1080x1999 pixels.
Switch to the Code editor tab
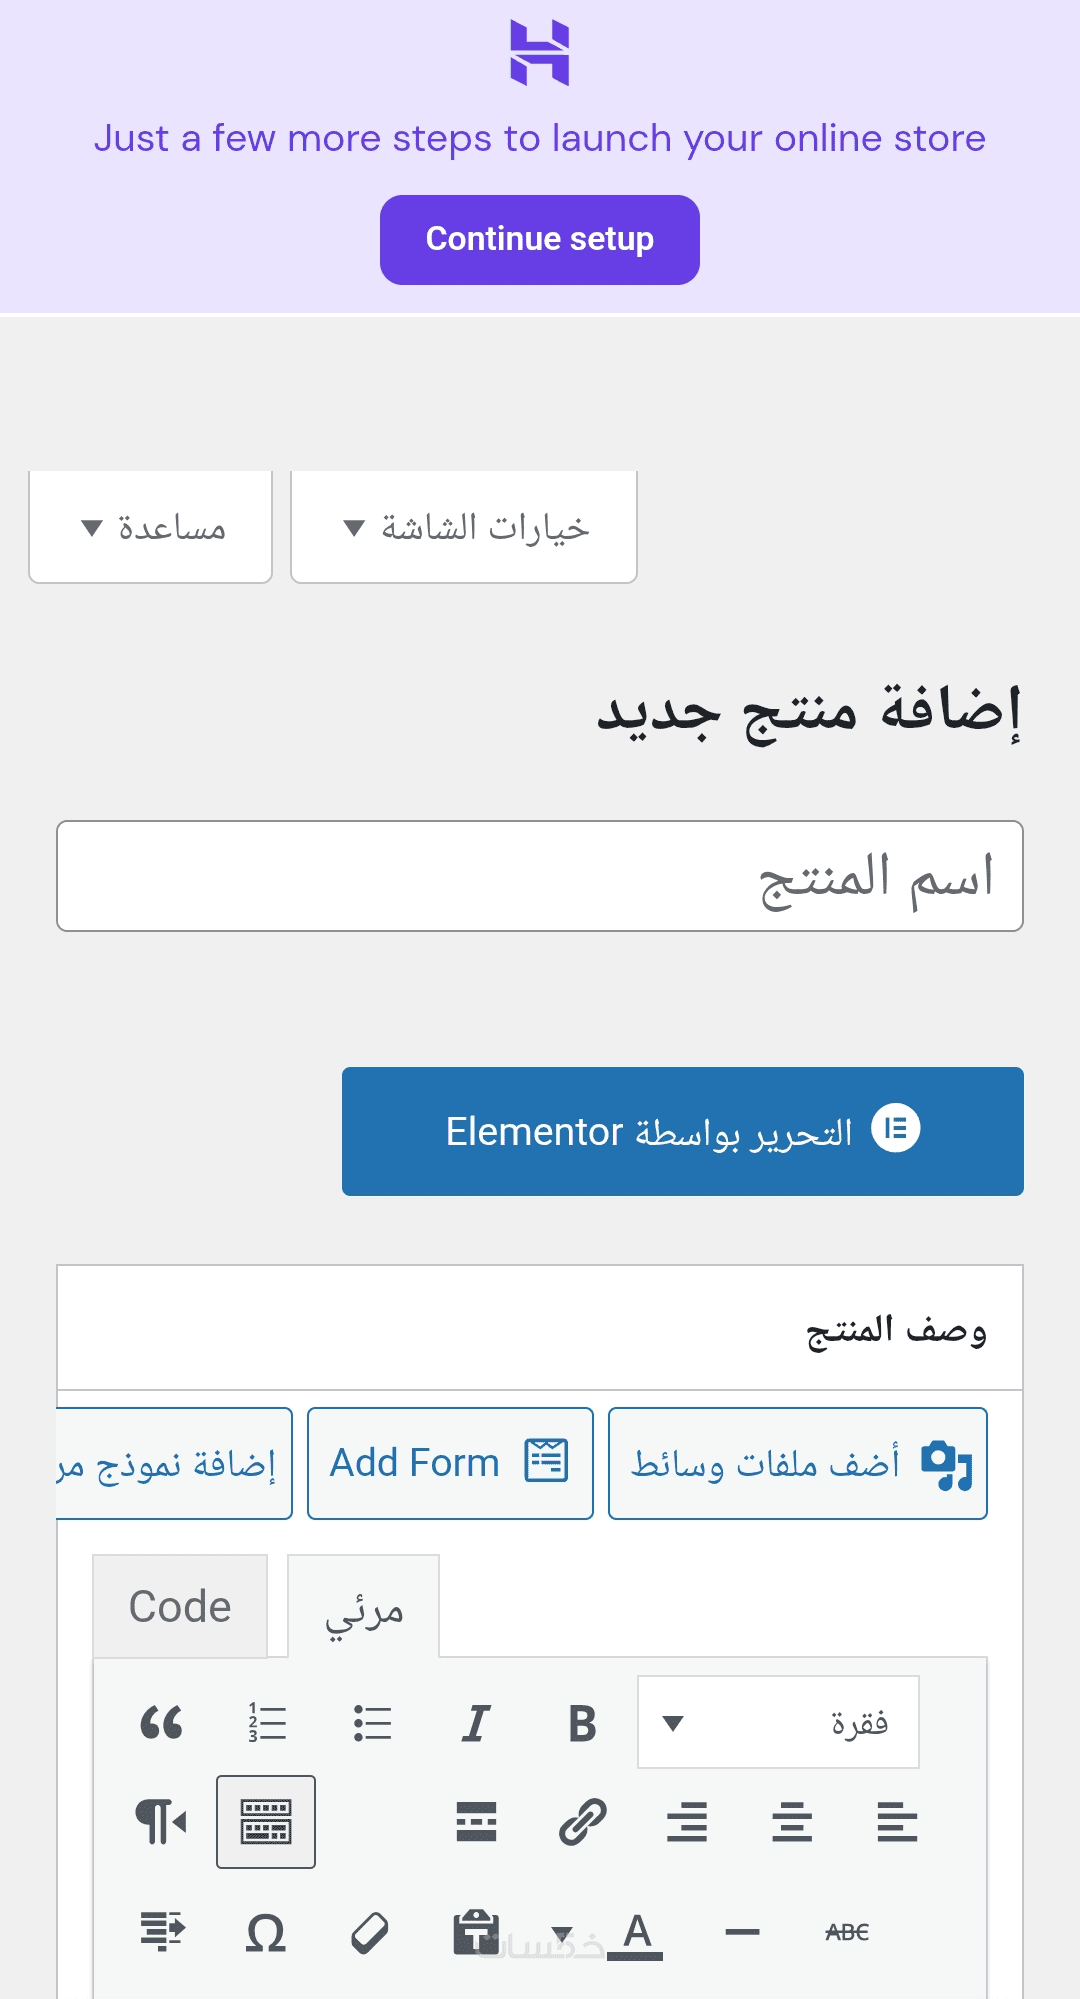pyautogui.click(x=180, y=1607)
